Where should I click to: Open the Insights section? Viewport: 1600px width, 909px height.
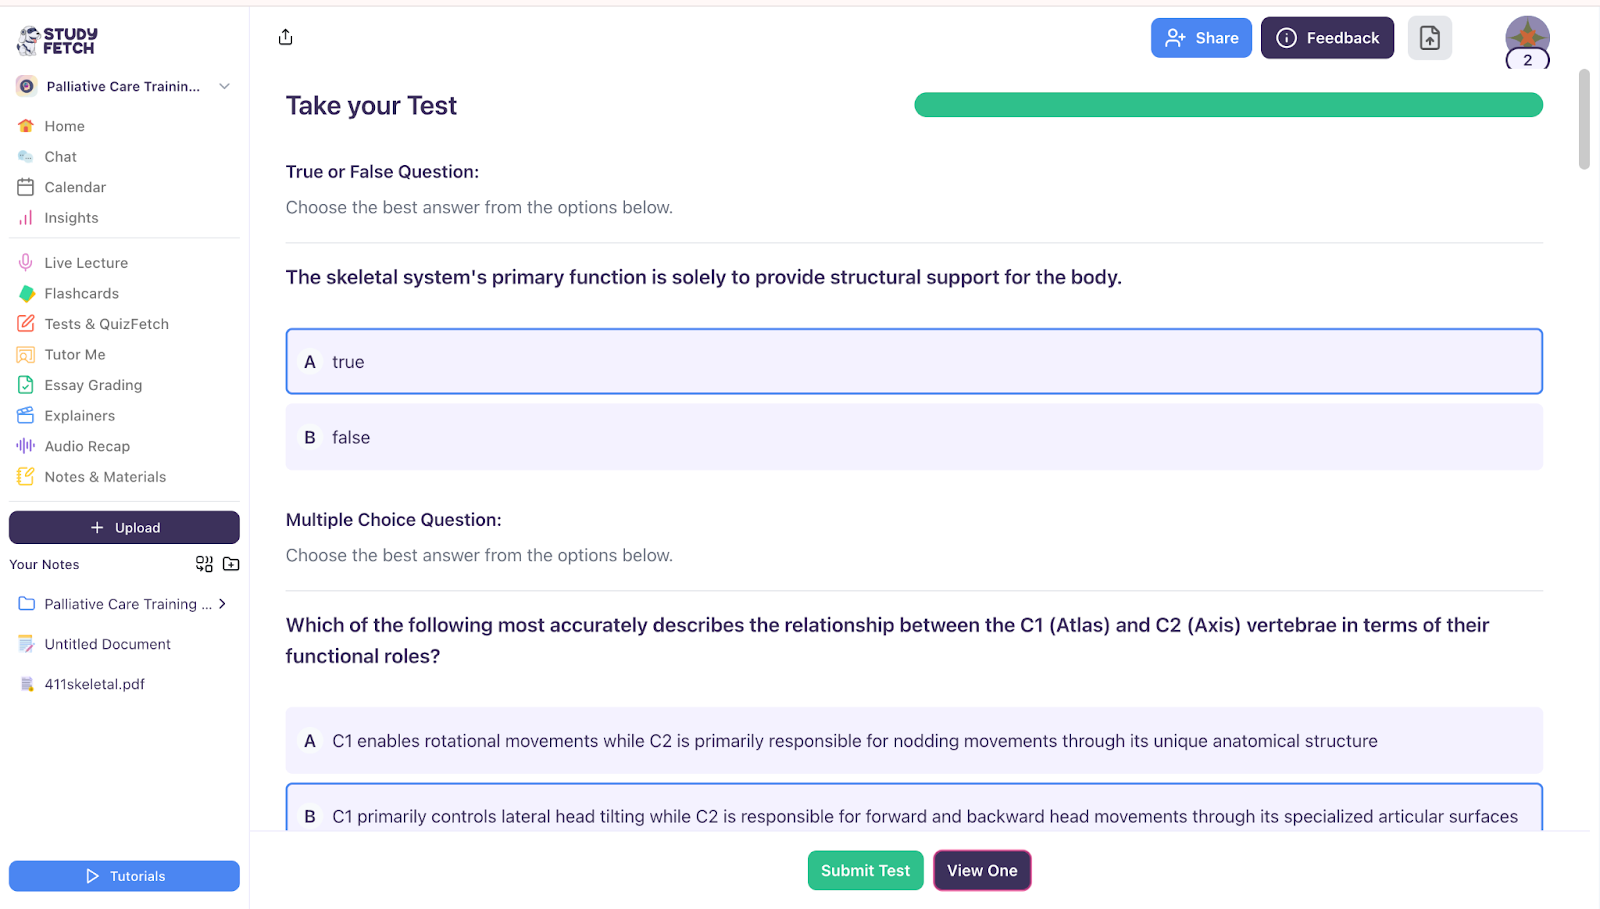click(x=70, y=217)
